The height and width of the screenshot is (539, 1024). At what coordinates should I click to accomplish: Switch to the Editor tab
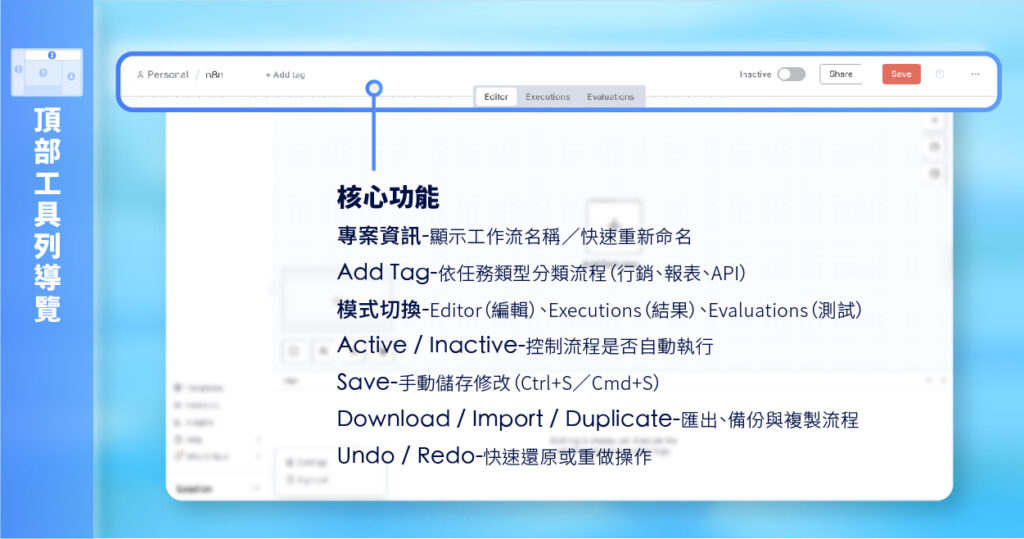pyautogui.click(x=496, y=97)
